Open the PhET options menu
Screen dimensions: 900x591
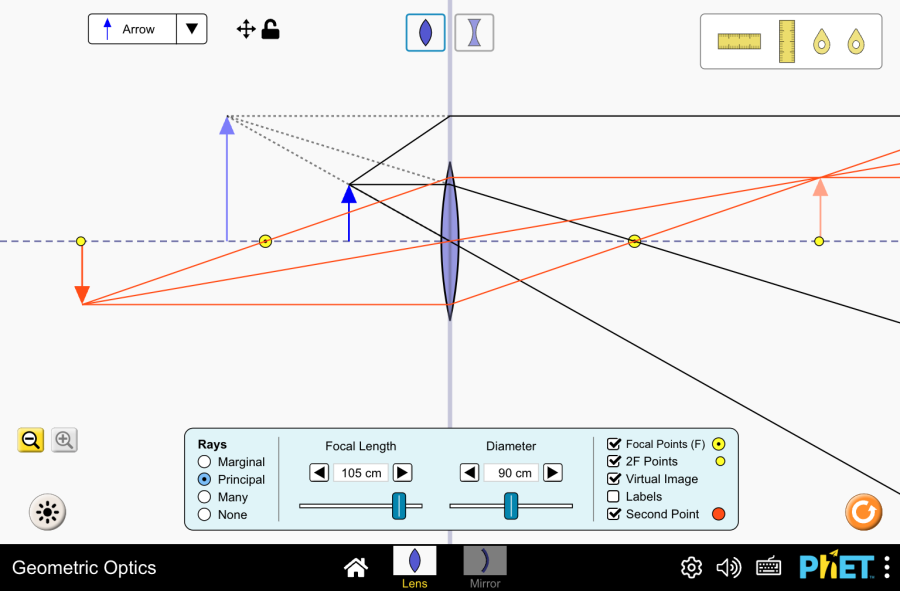(886, 567)
